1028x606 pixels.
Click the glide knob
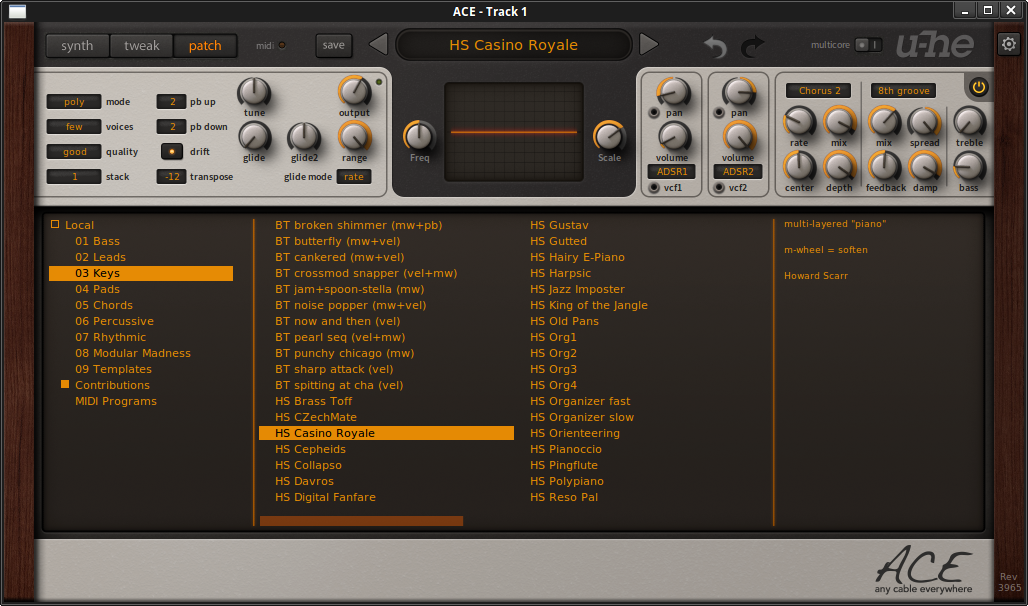click(254, 137)
